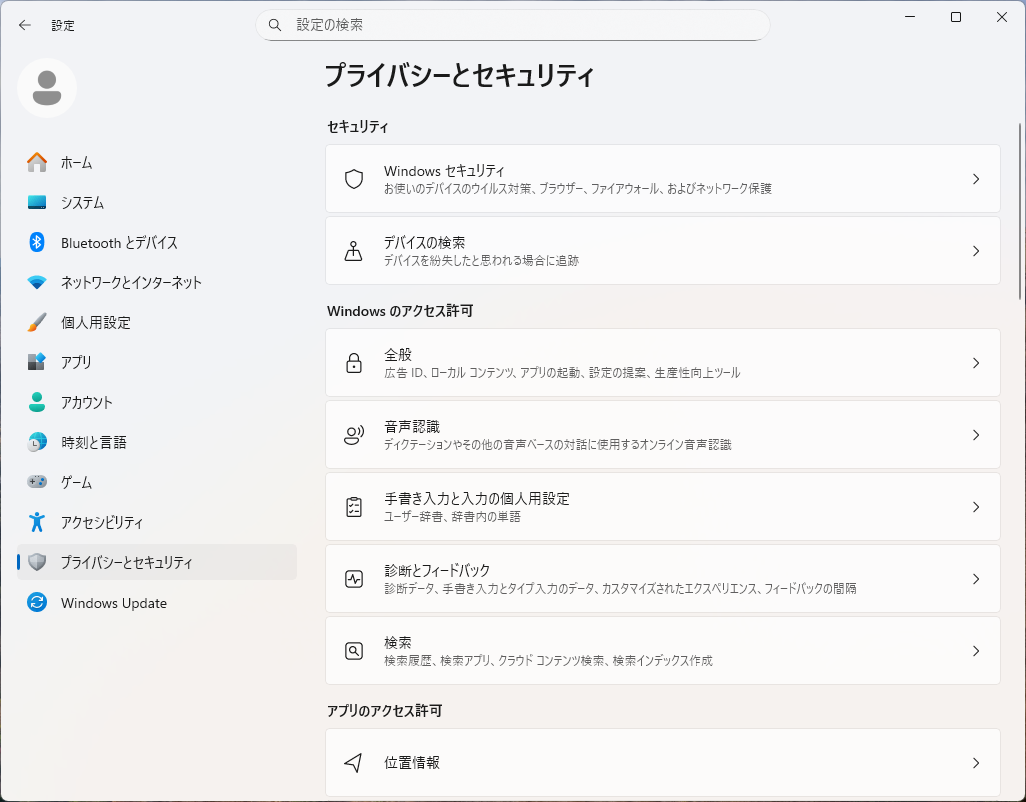
Task: Navigate to アクセシビリティ settings
Action: (101, 523)
